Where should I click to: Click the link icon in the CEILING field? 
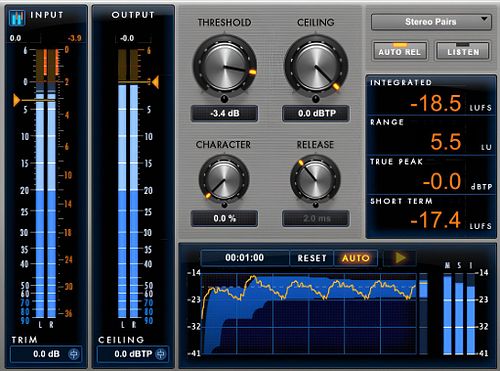tap(161, 354)
